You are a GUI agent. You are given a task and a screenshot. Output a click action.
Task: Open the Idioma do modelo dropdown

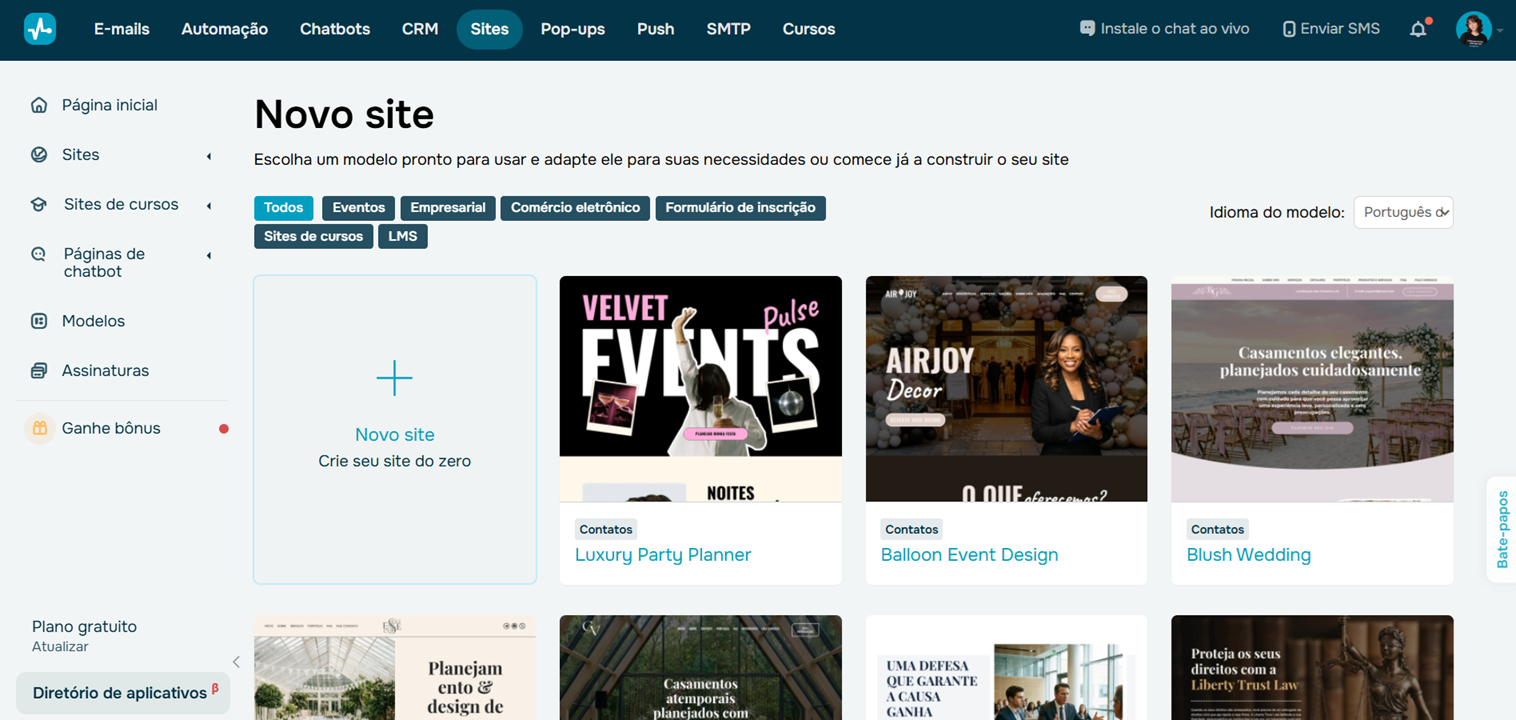point(1403,212)
